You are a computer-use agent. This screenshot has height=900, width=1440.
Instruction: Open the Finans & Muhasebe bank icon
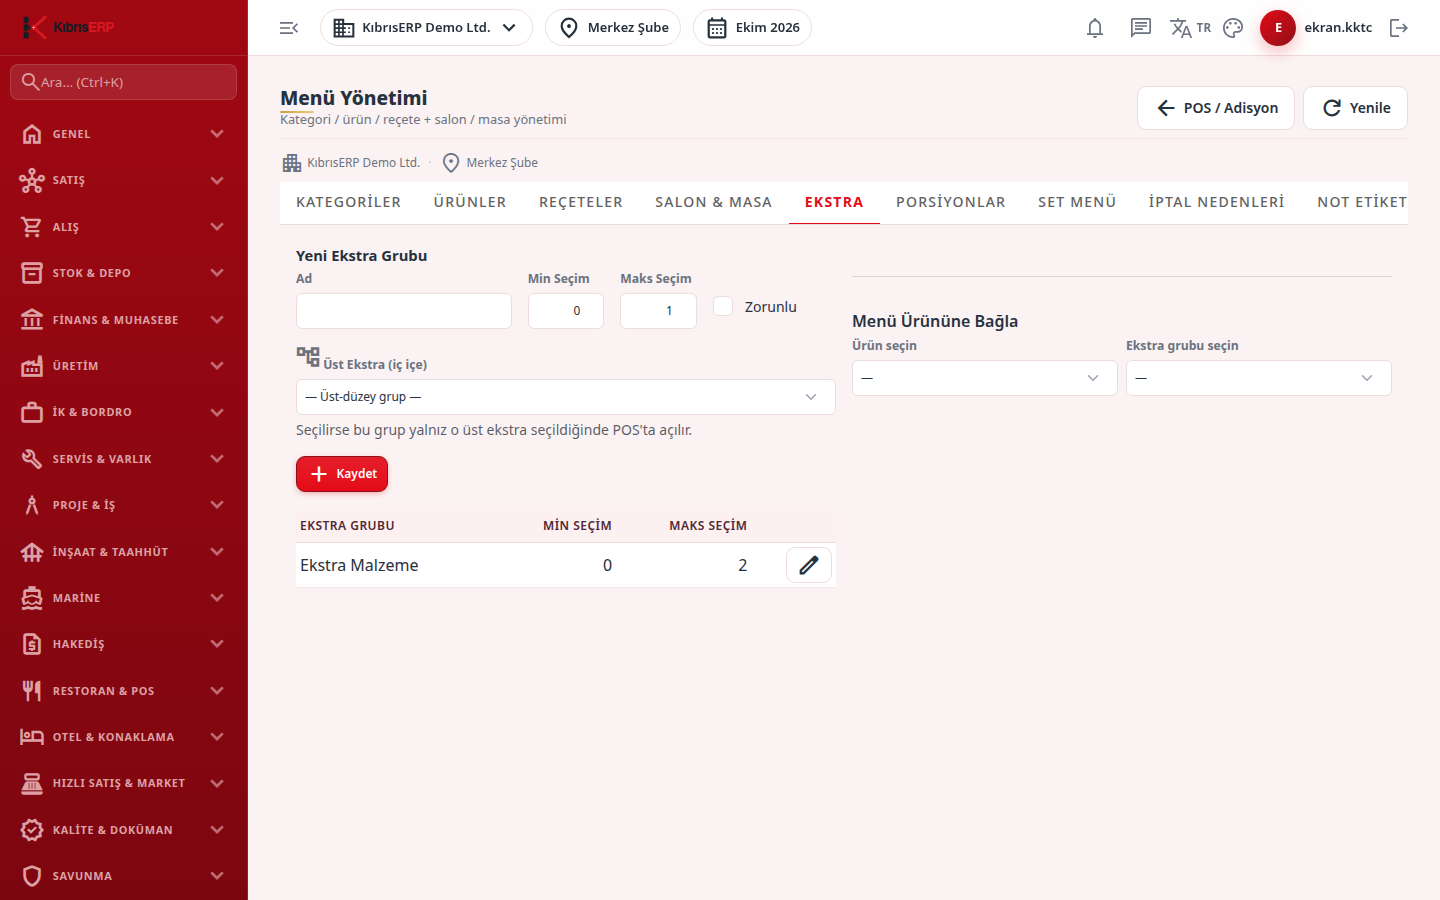coord(32,320)
